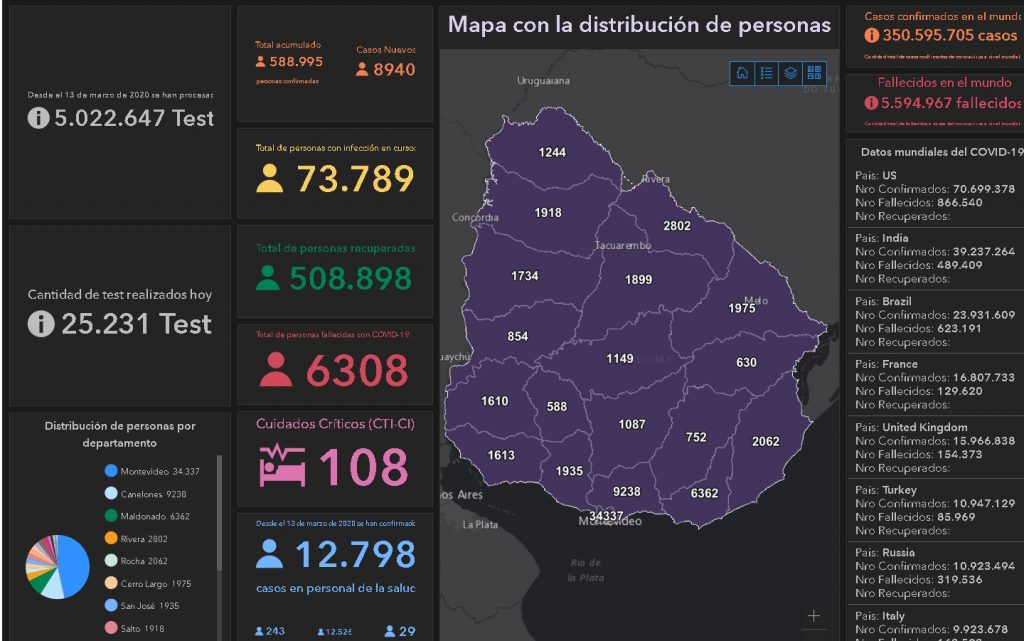Click map region labeled 9238
Screen dimensions: 1024x641
[x=626, y=492]
